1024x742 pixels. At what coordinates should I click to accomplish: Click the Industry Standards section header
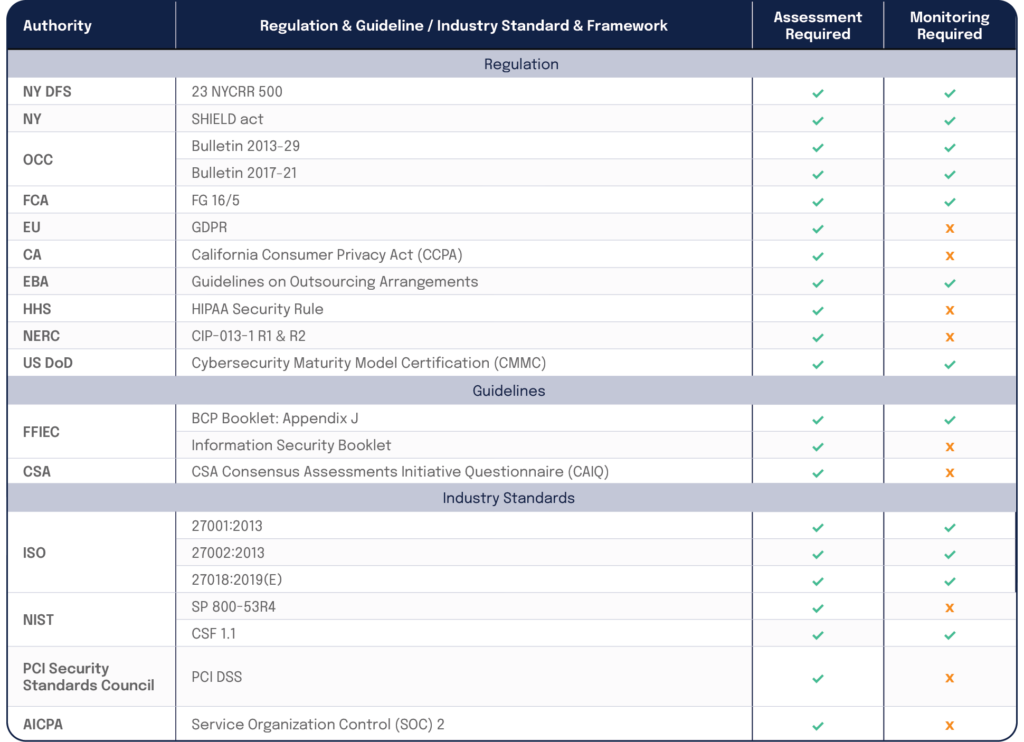[x=508, y=498]
